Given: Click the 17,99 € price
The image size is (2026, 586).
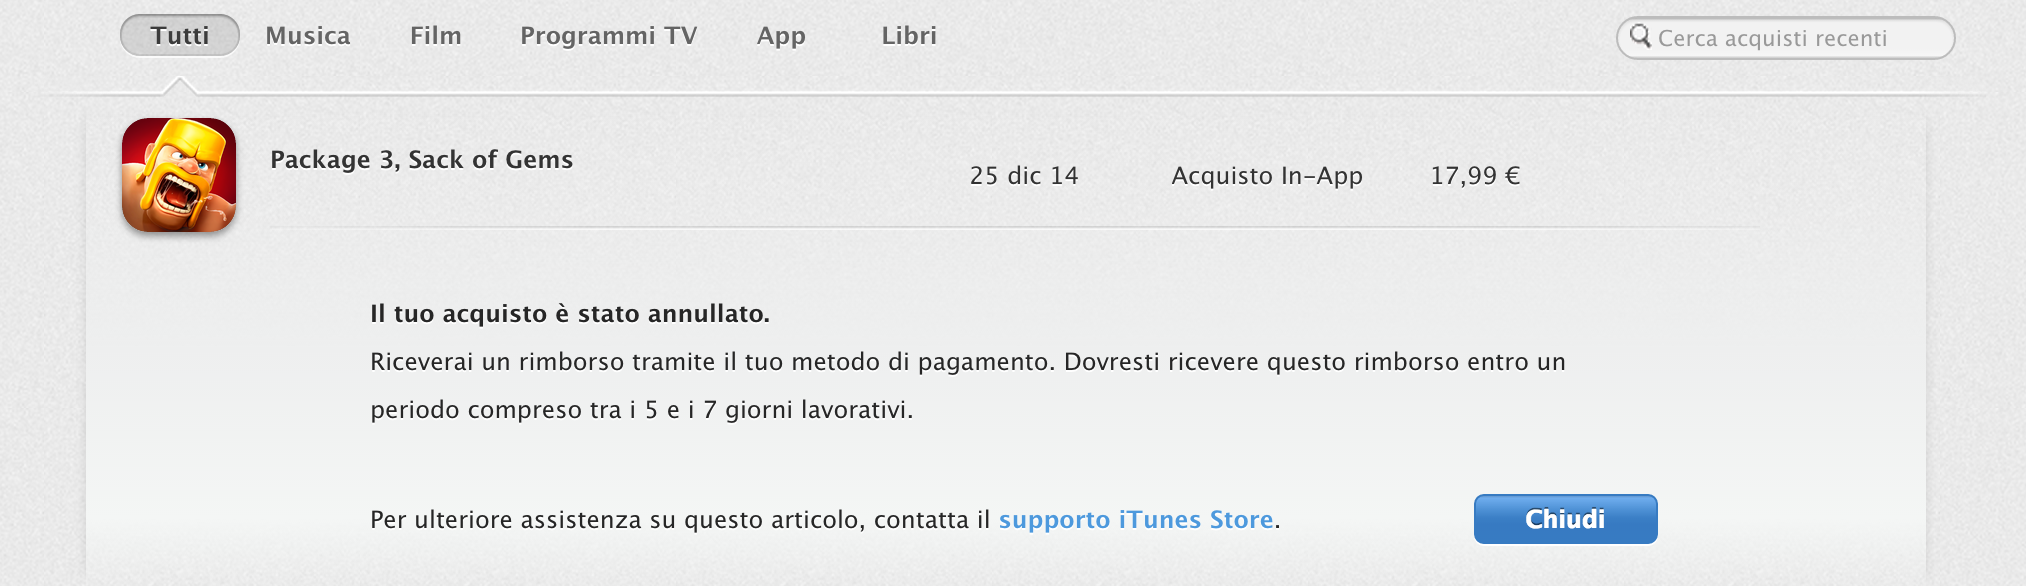Looking at the screenshot, I should tap(1475, 176).
